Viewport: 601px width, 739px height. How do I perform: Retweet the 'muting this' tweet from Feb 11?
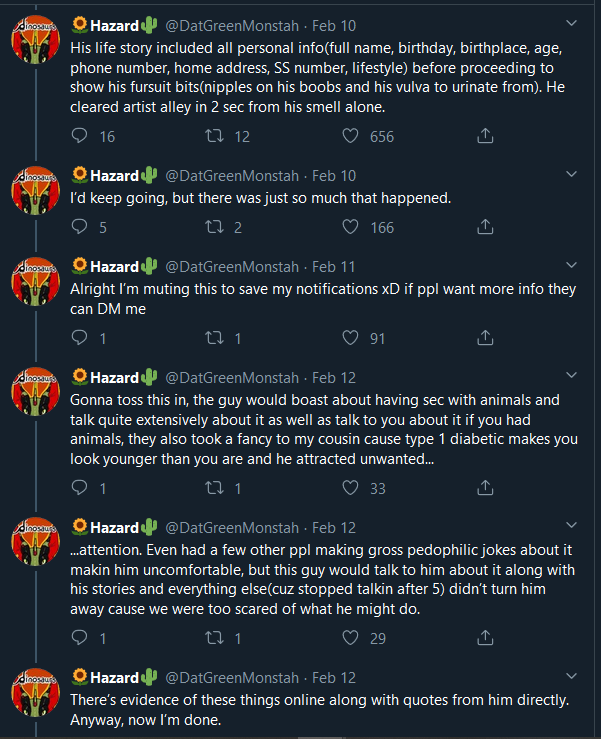pos(214,338)
